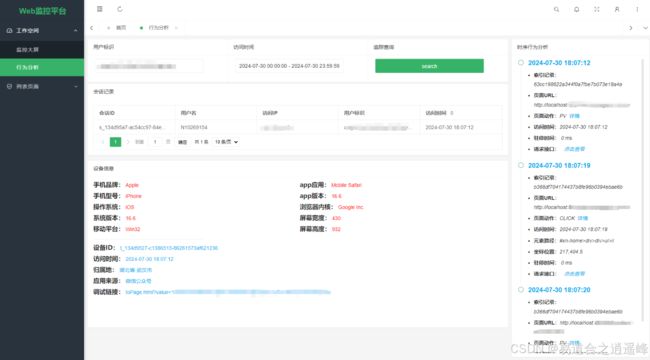Open the user profile icon
The height and width of the screenshot is (360, 650).
[x=617, y=9]
